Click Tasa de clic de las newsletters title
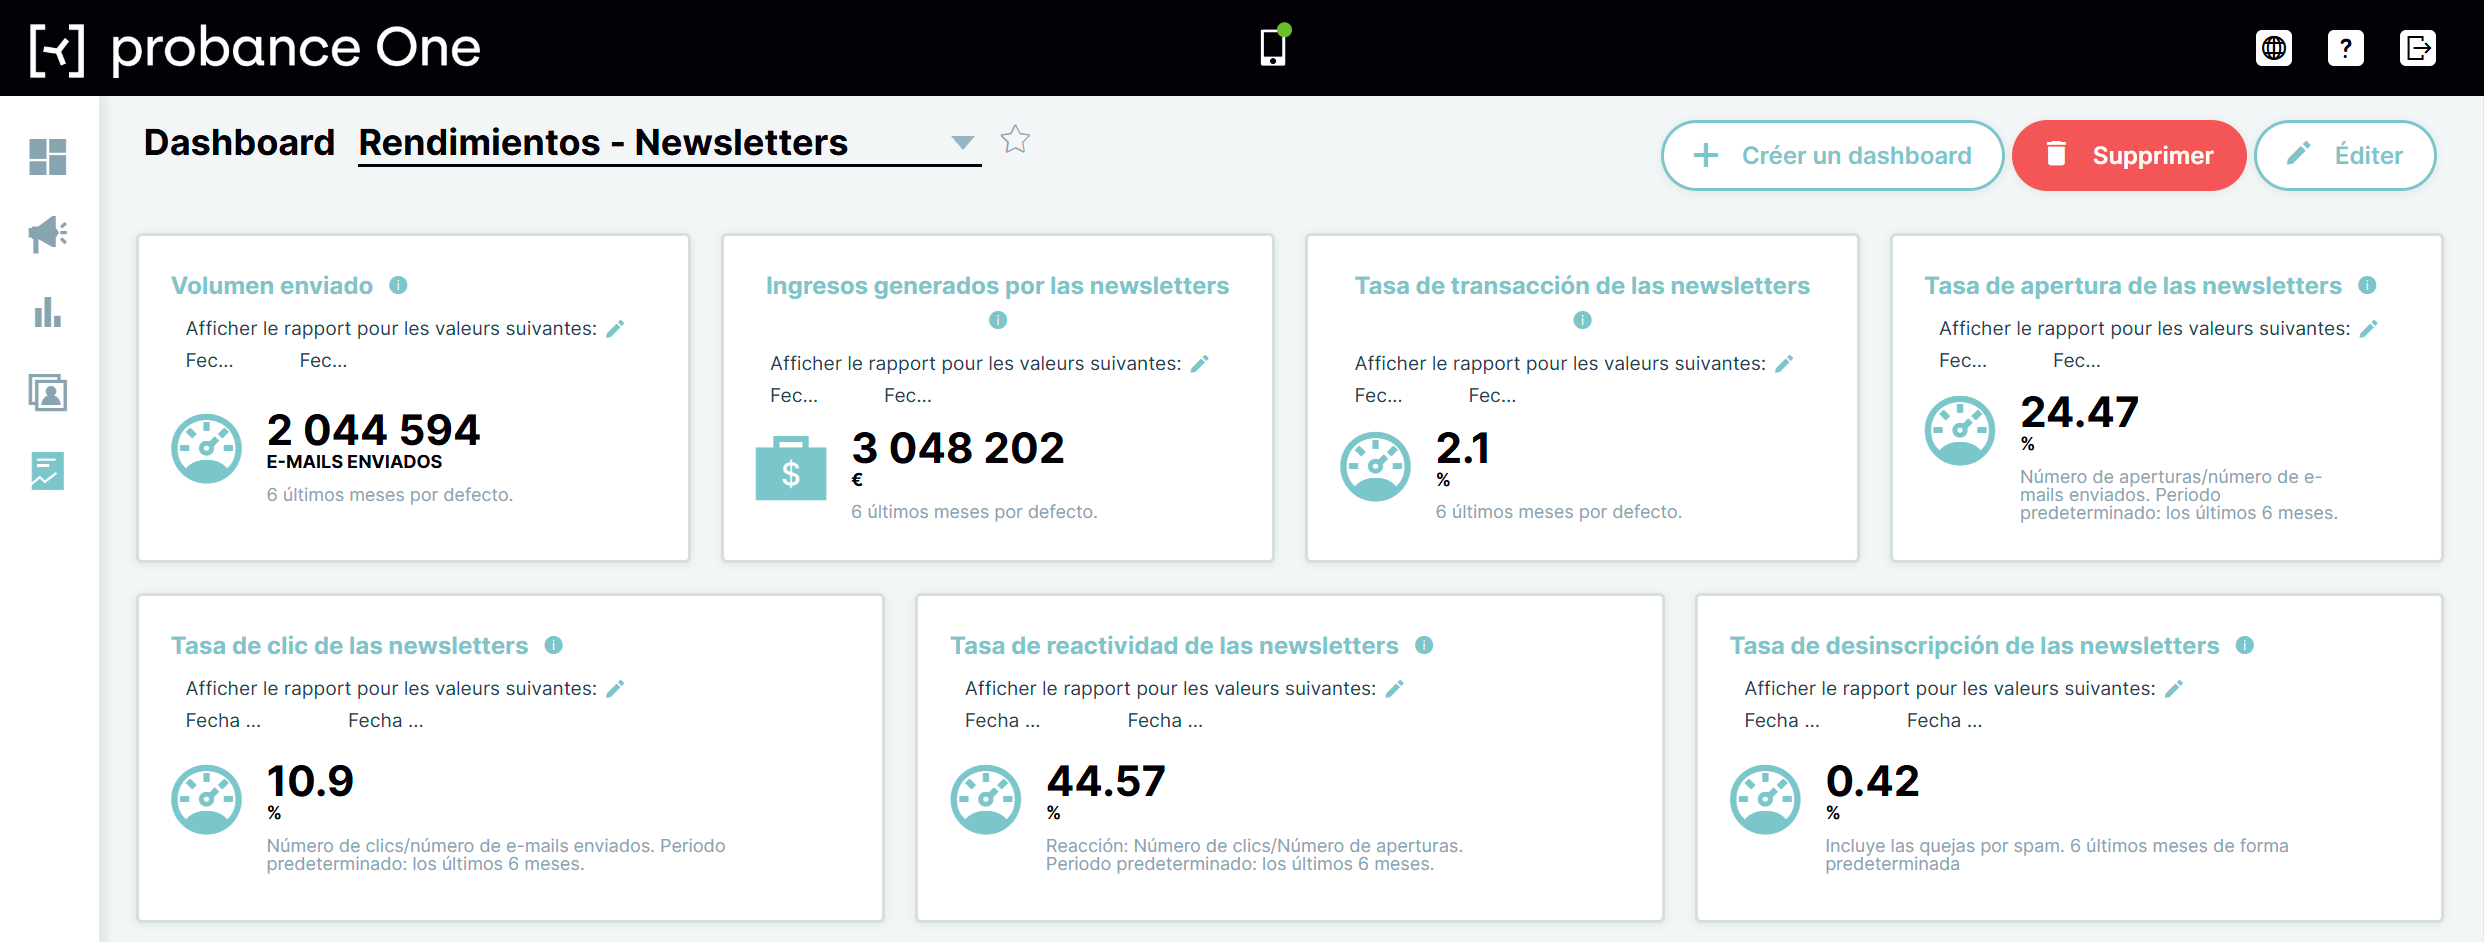 point(350,646)
